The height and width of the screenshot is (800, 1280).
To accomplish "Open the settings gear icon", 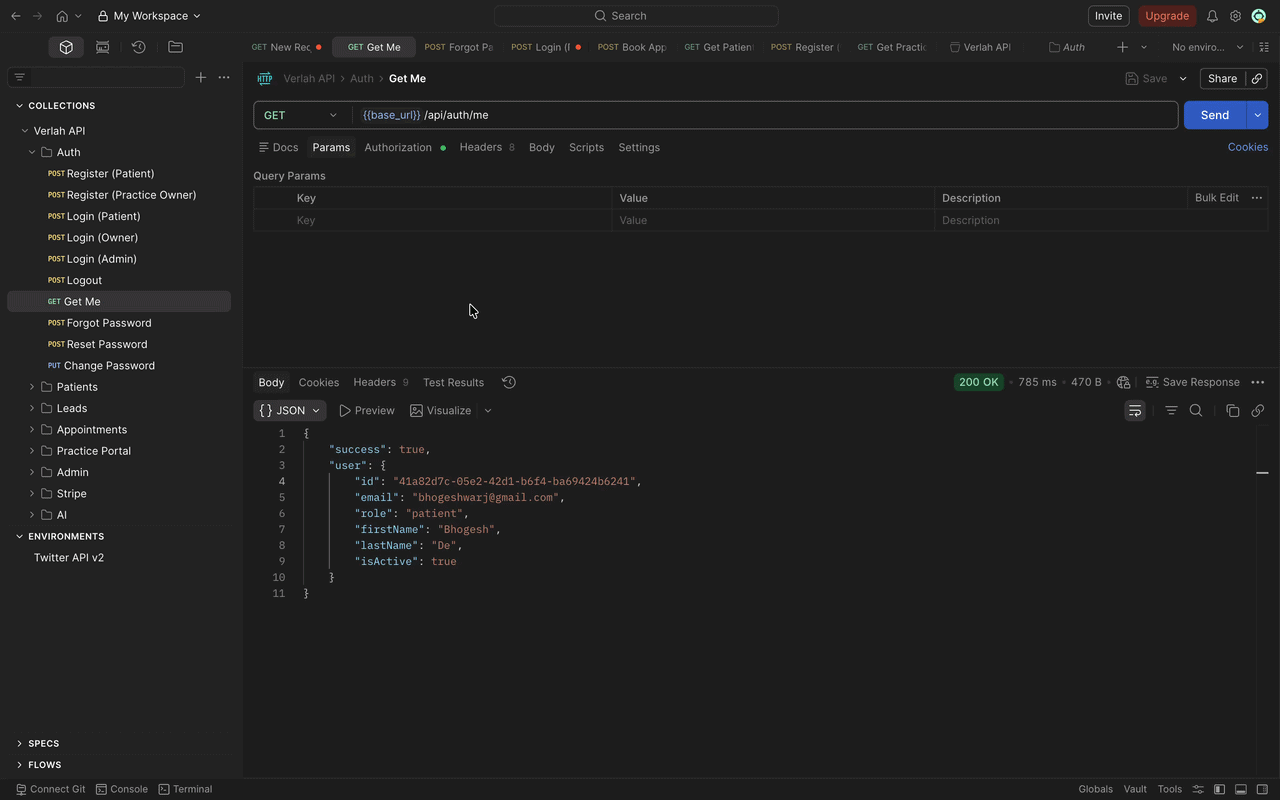I will 1235,16.
